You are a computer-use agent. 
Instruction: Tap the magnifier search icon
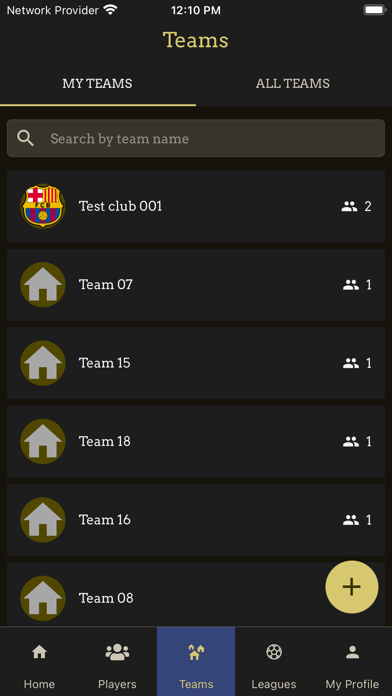pyautogui.click(x=25, y=138)
